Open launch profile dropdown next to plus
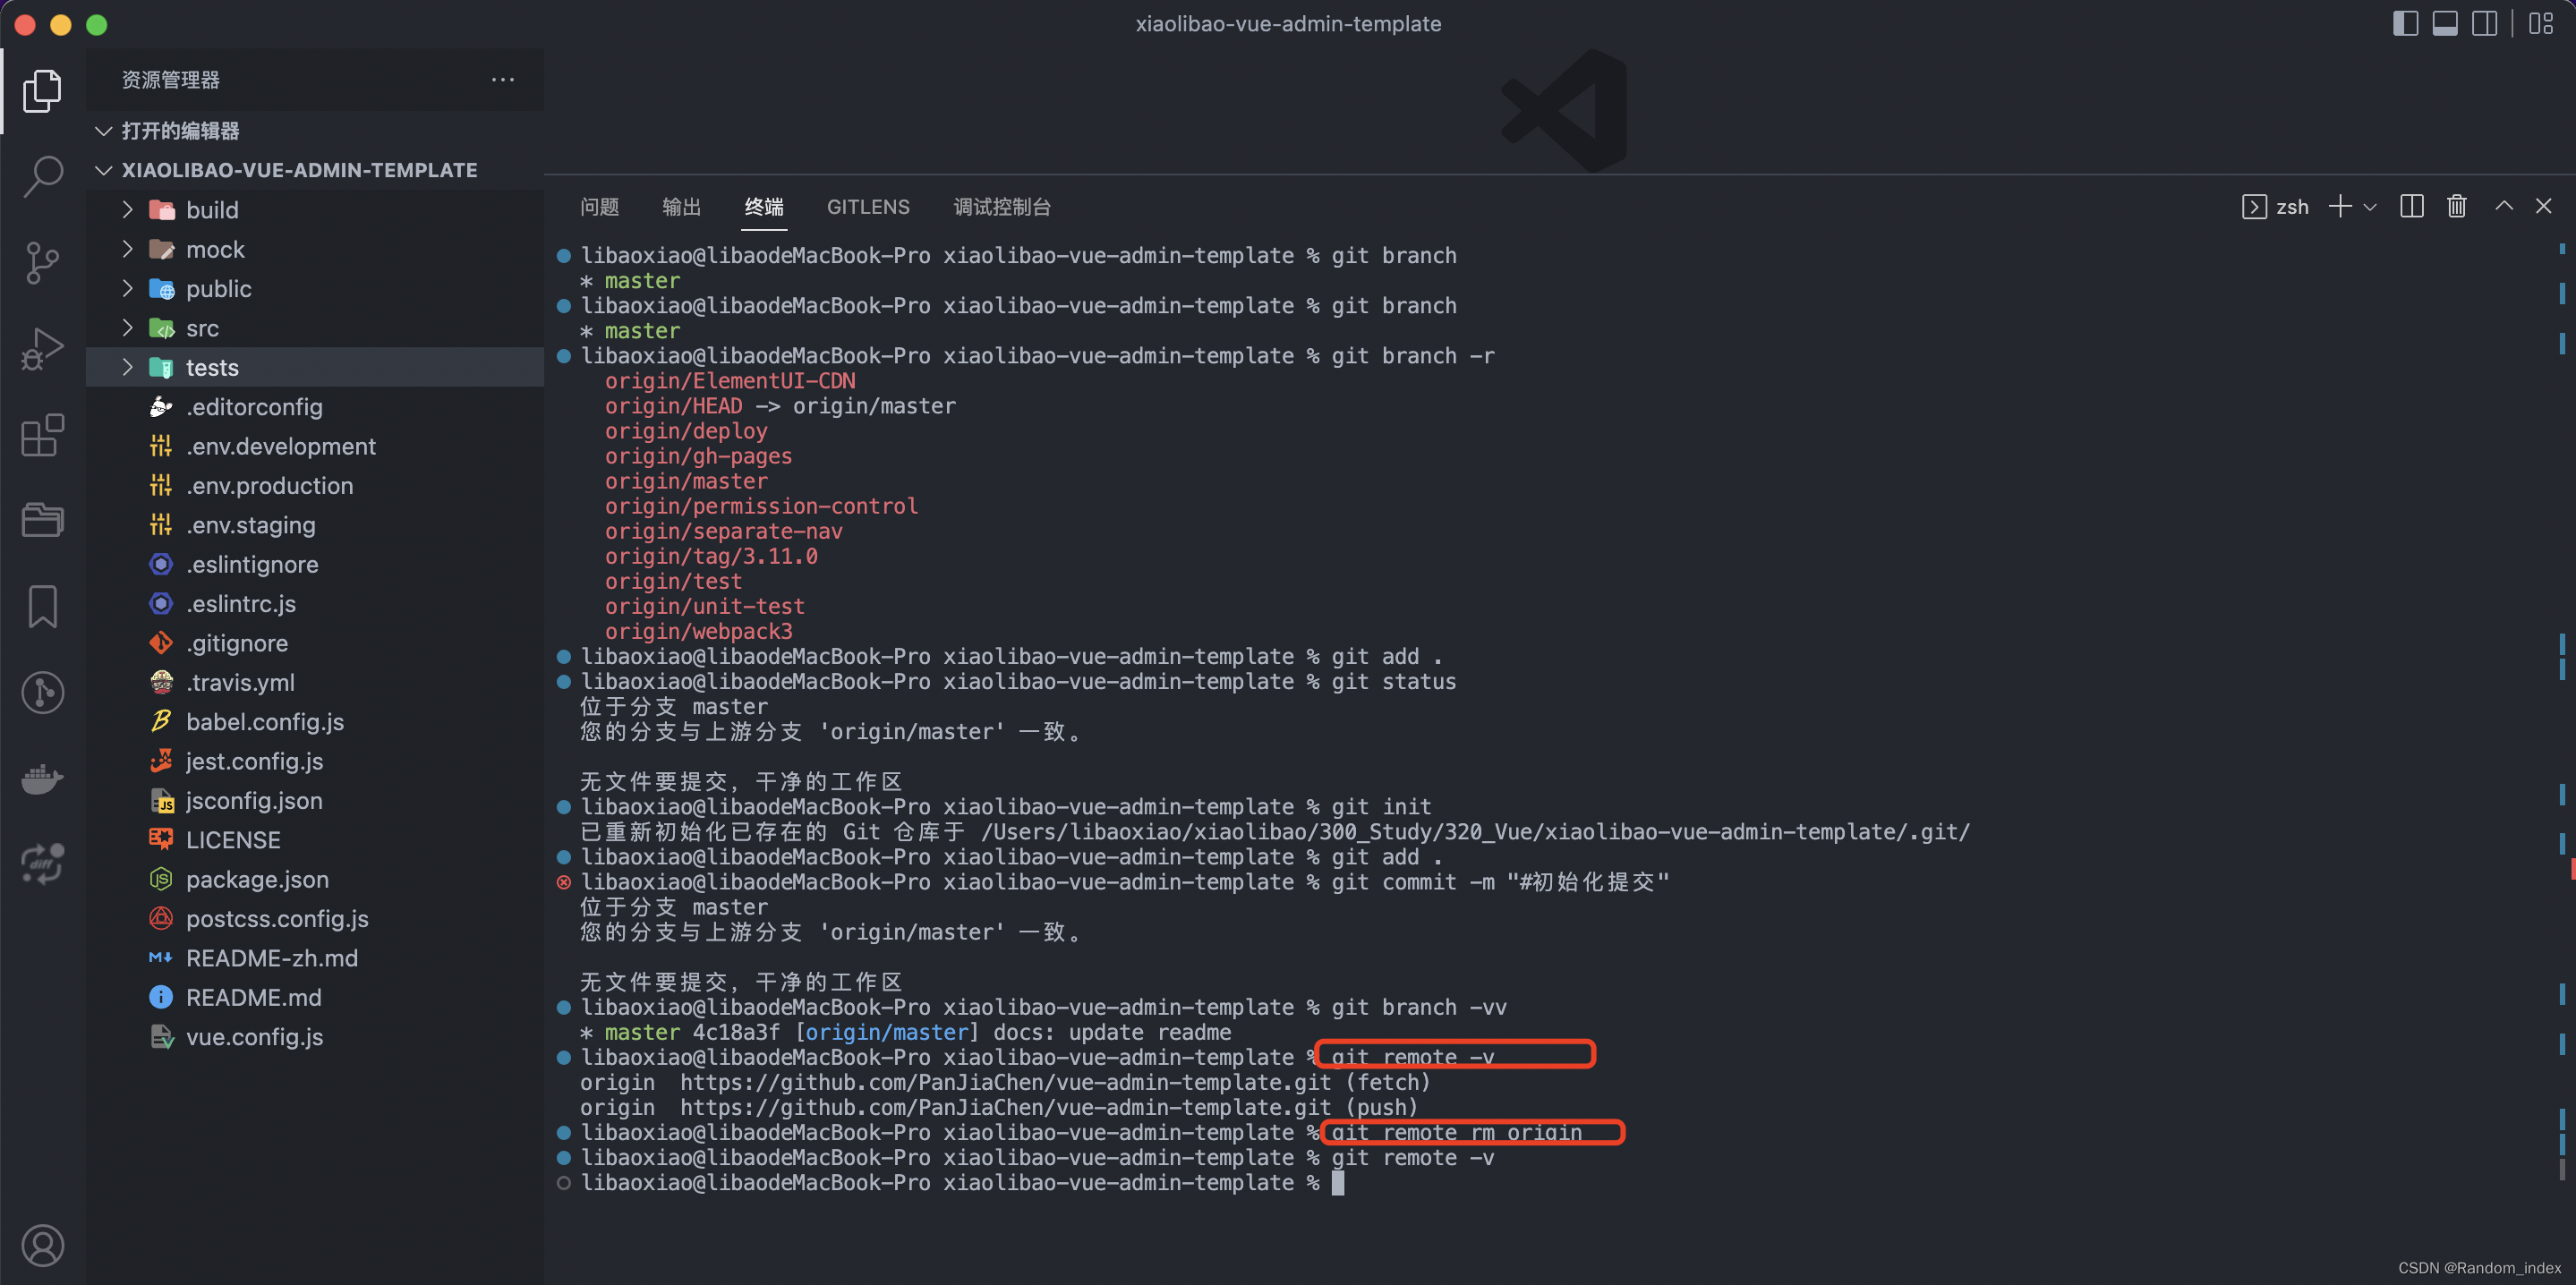 coord(2369,207)
